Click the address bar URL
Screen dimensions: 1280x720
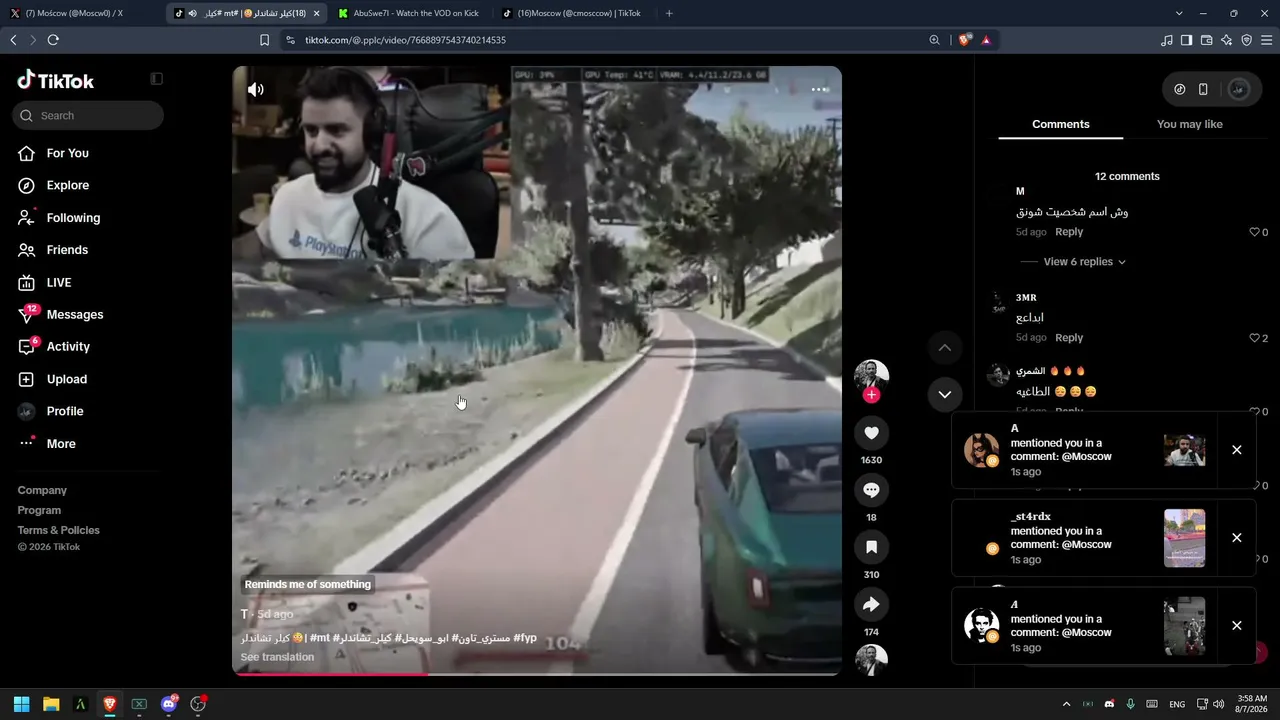(405, 40)
